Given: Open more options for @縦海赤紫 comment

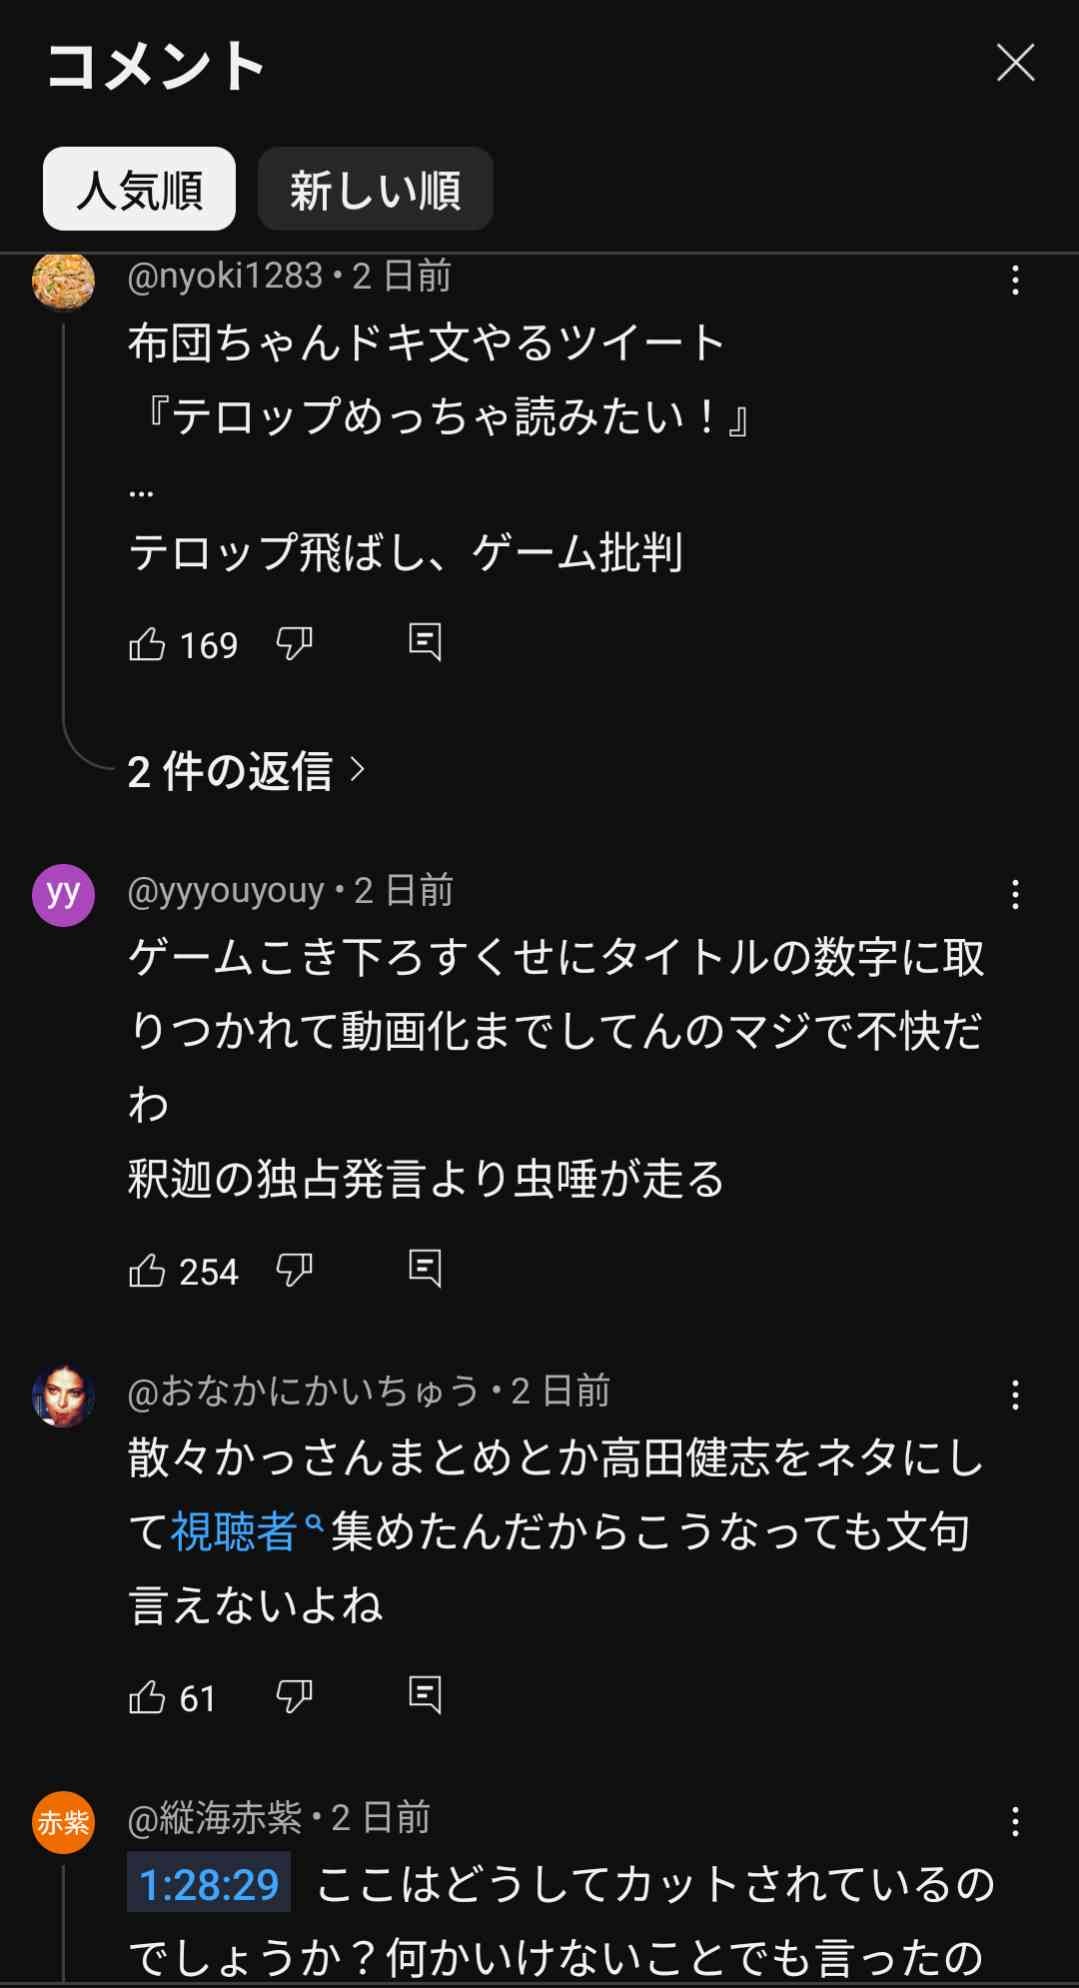Looking at the screenshot, I should click(1015, 1822).
